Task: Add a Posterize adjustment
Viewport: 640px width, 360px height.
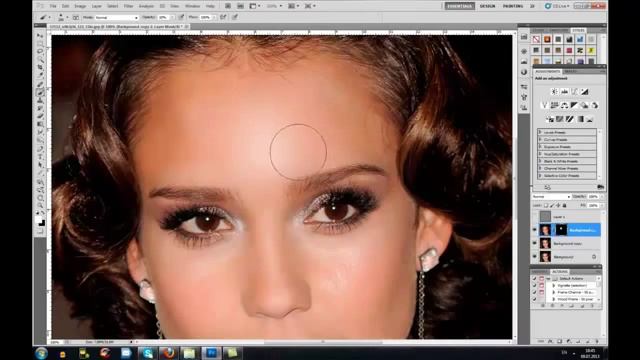Action: (x=560, y=119)
